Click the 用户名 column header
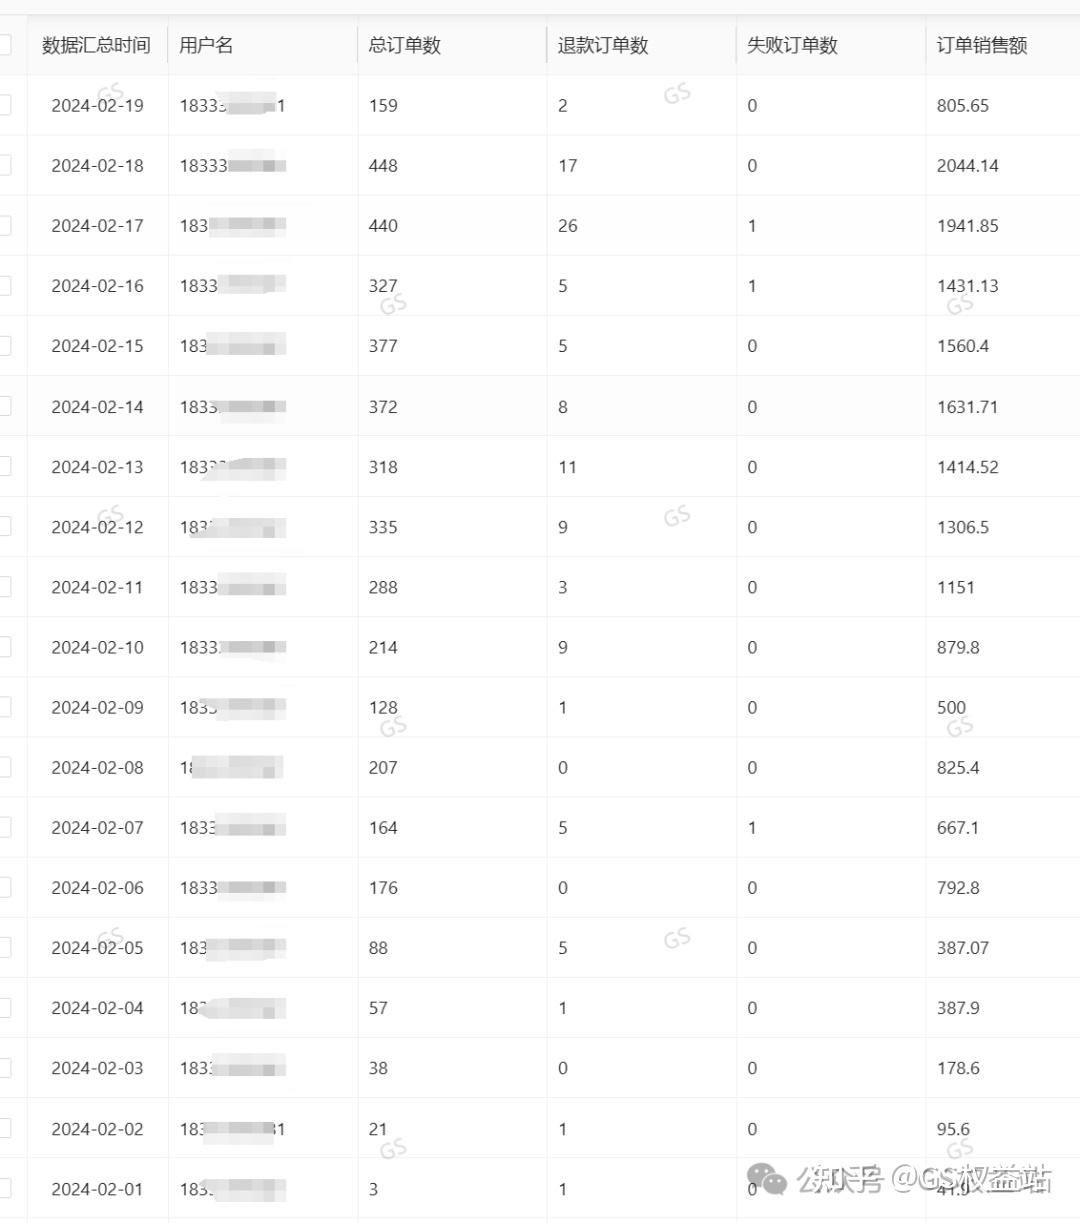Viewport: 1080px width, 1223px height. [206, 45]
